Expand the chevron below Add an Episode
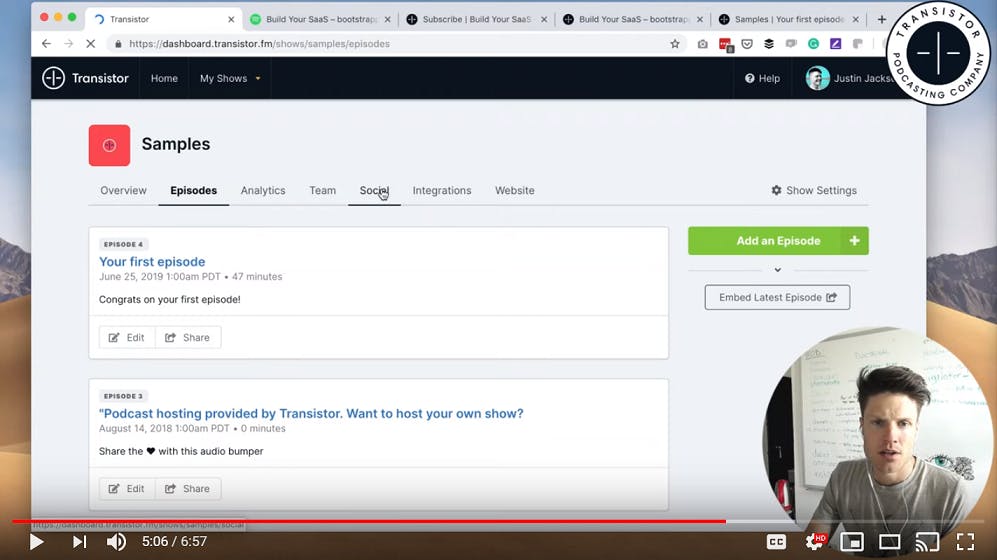 [778, 270]
